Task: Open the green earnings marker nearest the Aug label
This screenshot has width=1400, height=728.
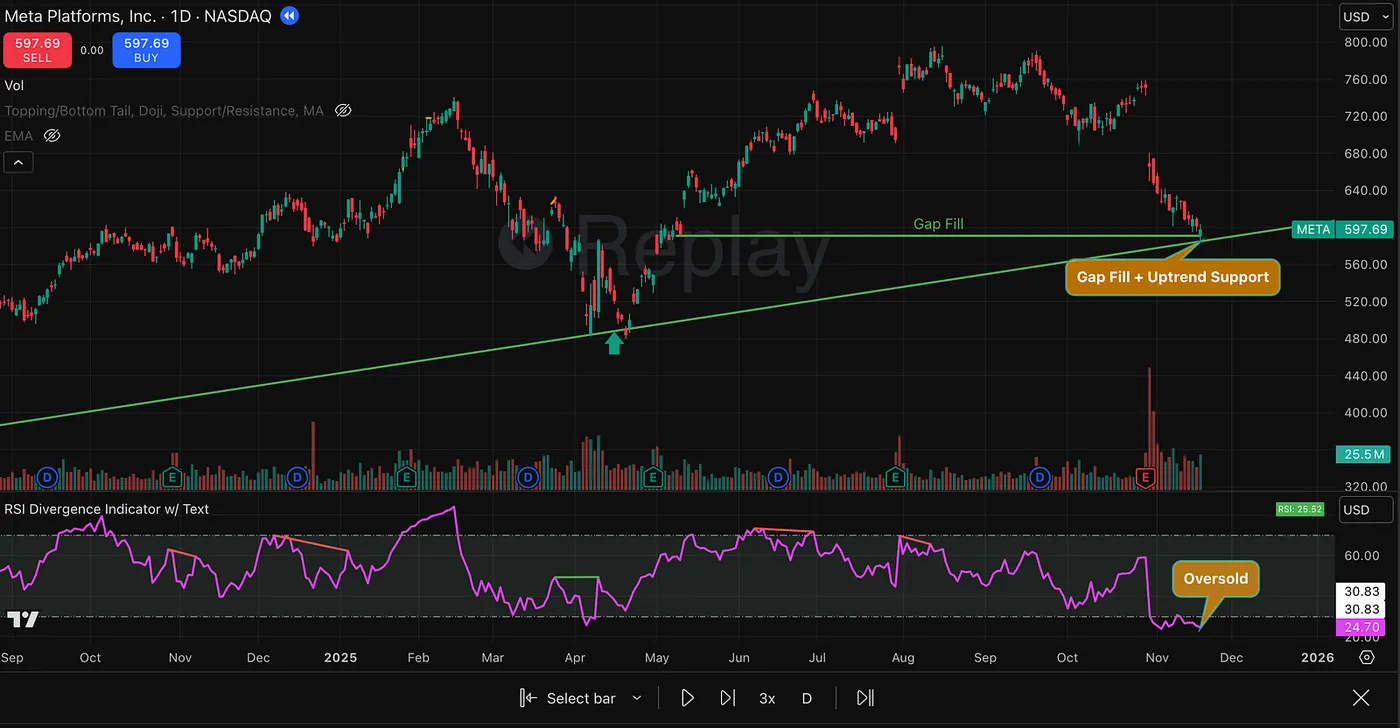Action: click(896, 477)
